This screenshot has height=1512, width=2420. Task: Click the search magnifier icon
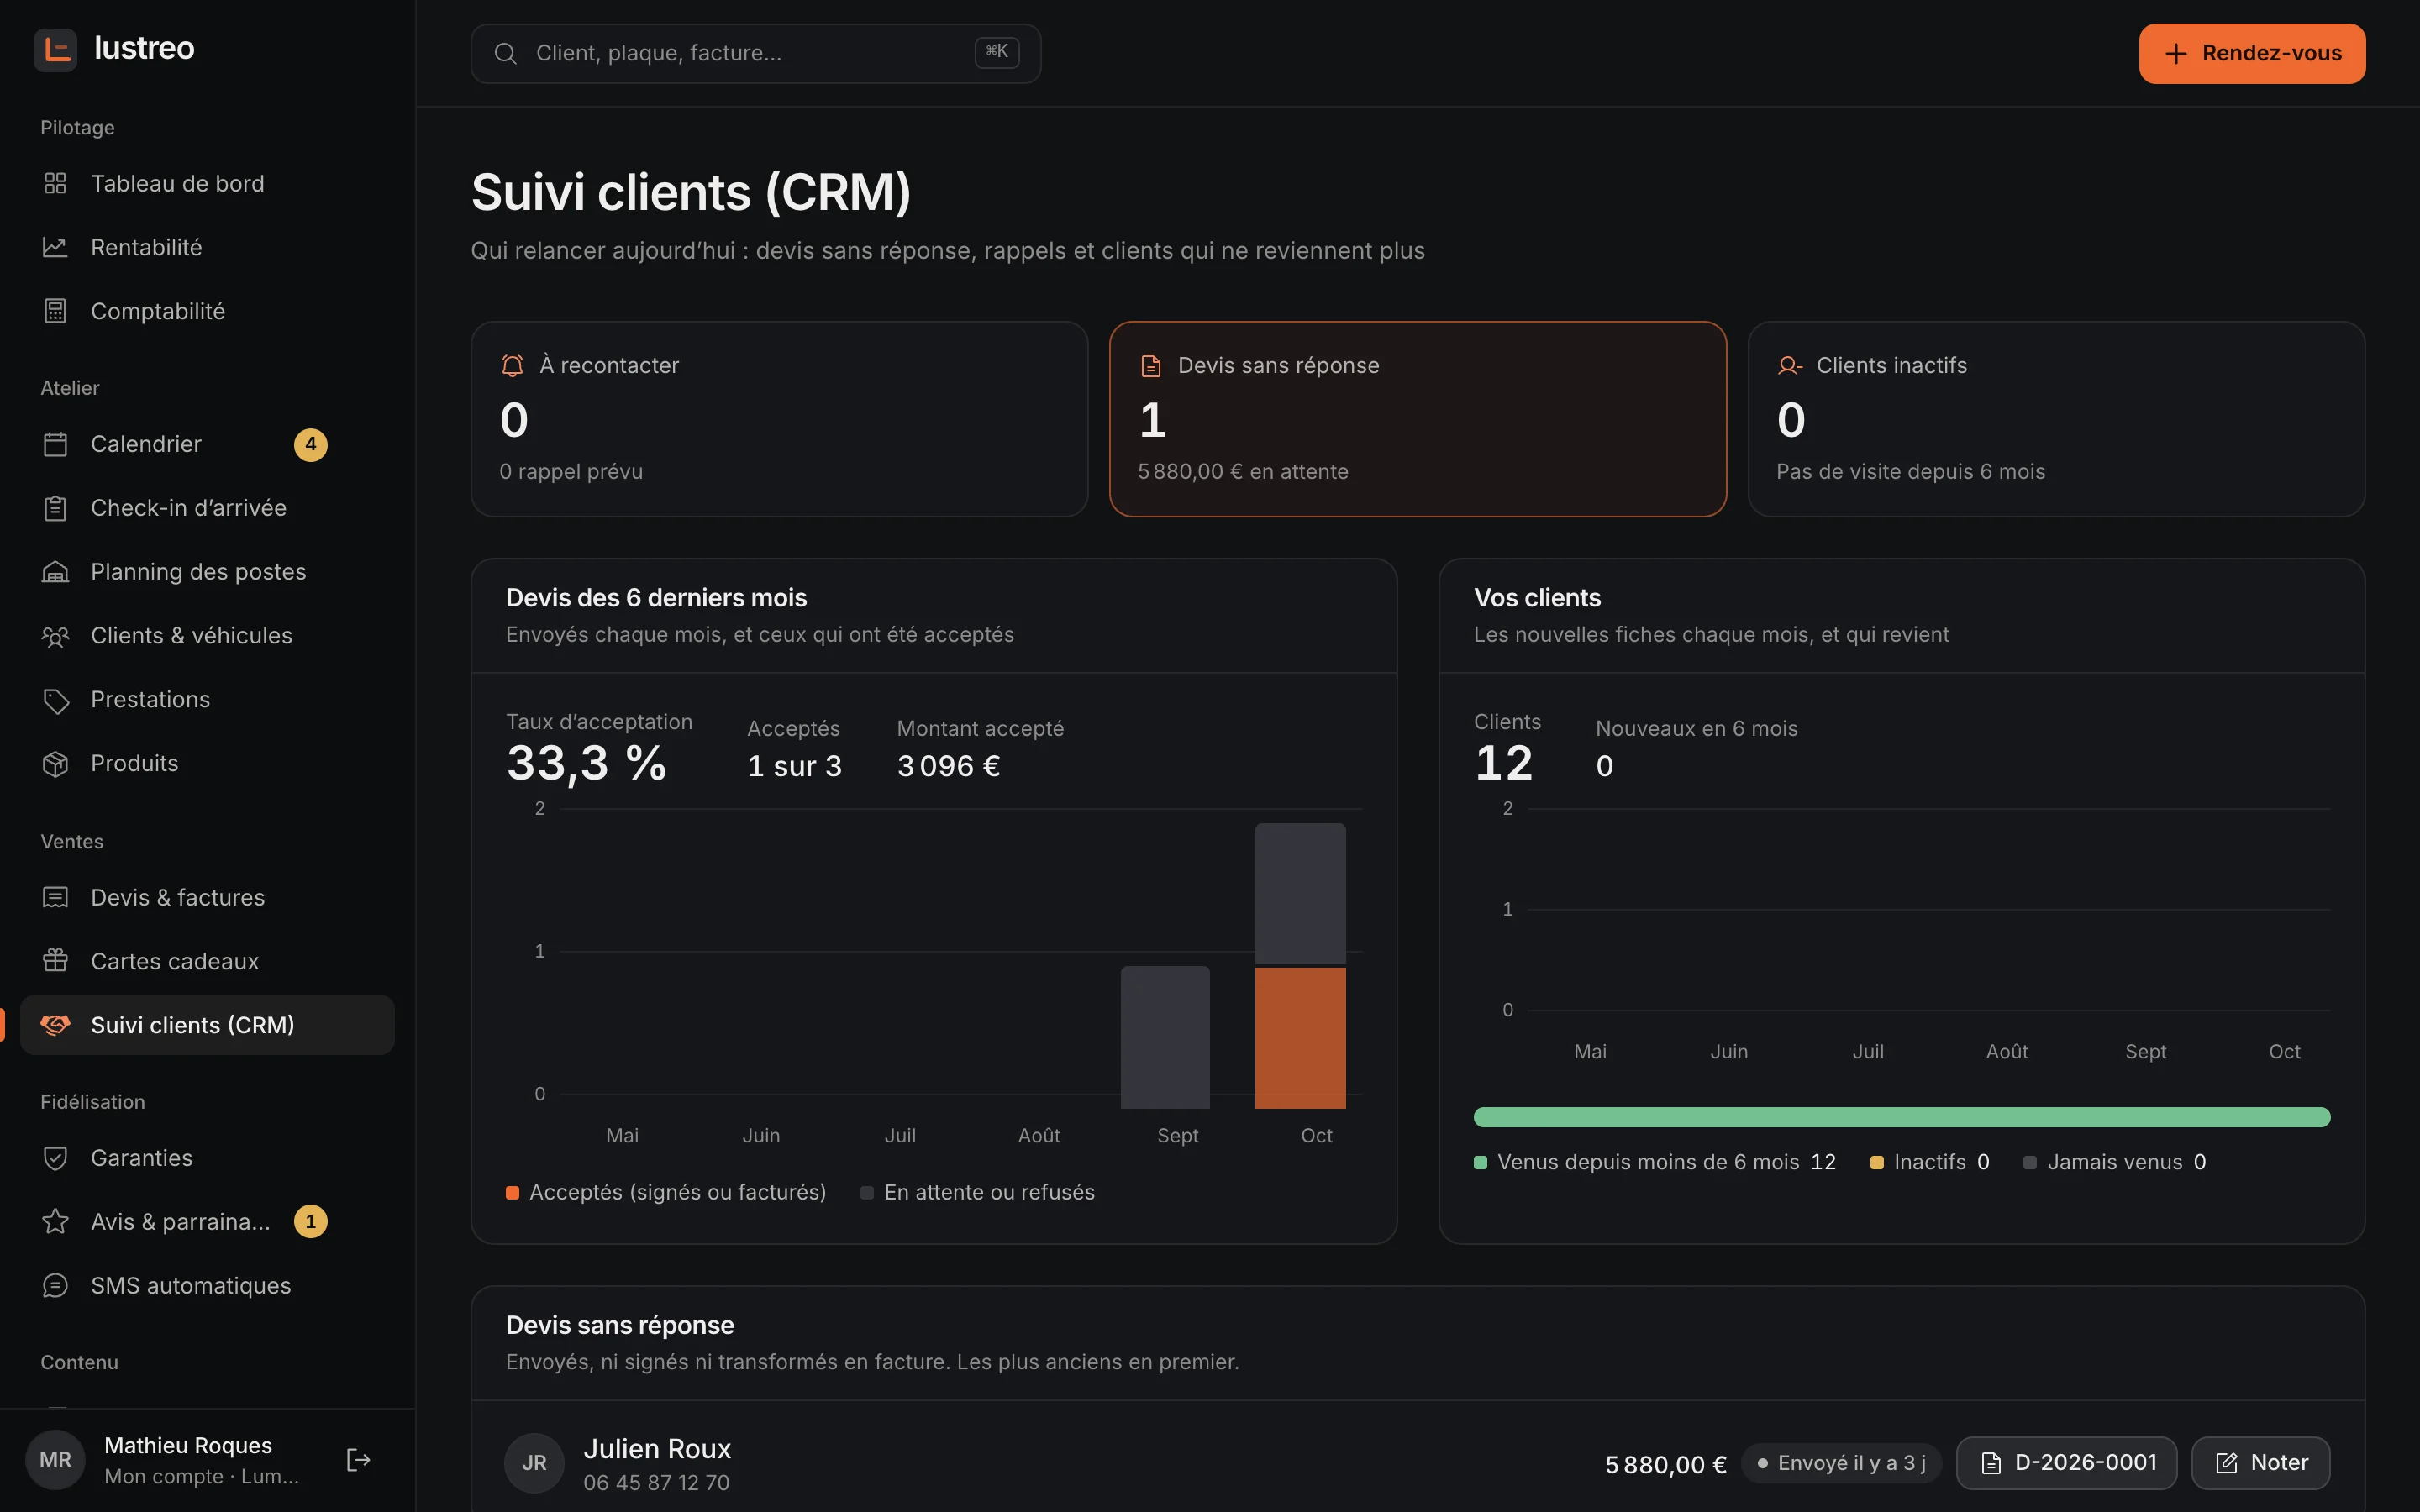click(506, 53)
